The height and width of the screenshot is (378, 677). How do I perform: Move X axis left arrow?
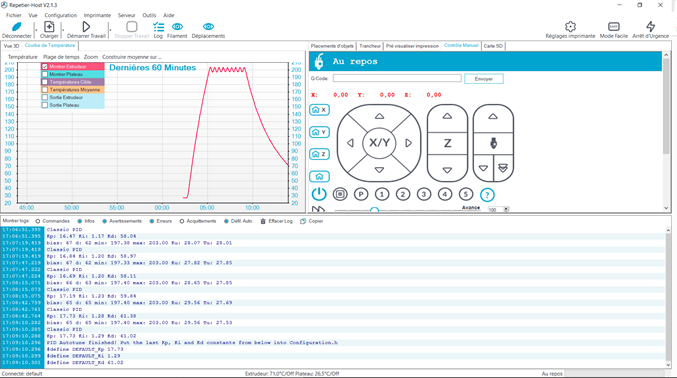(351, 143)
